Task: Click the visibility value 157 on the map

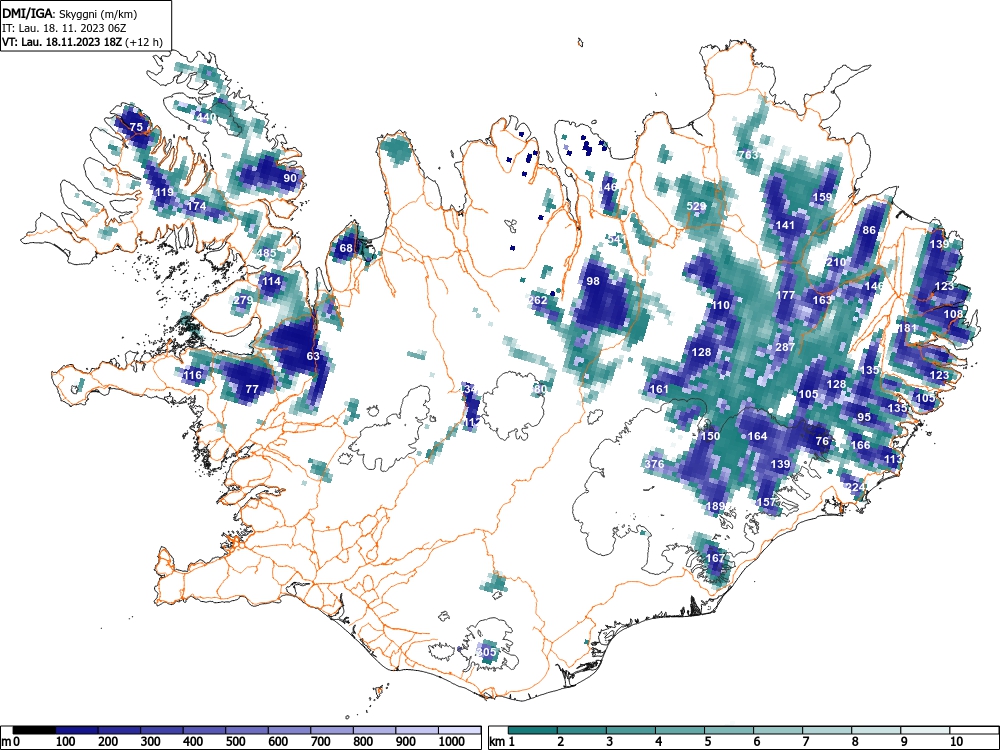Action: pos(766,502)
